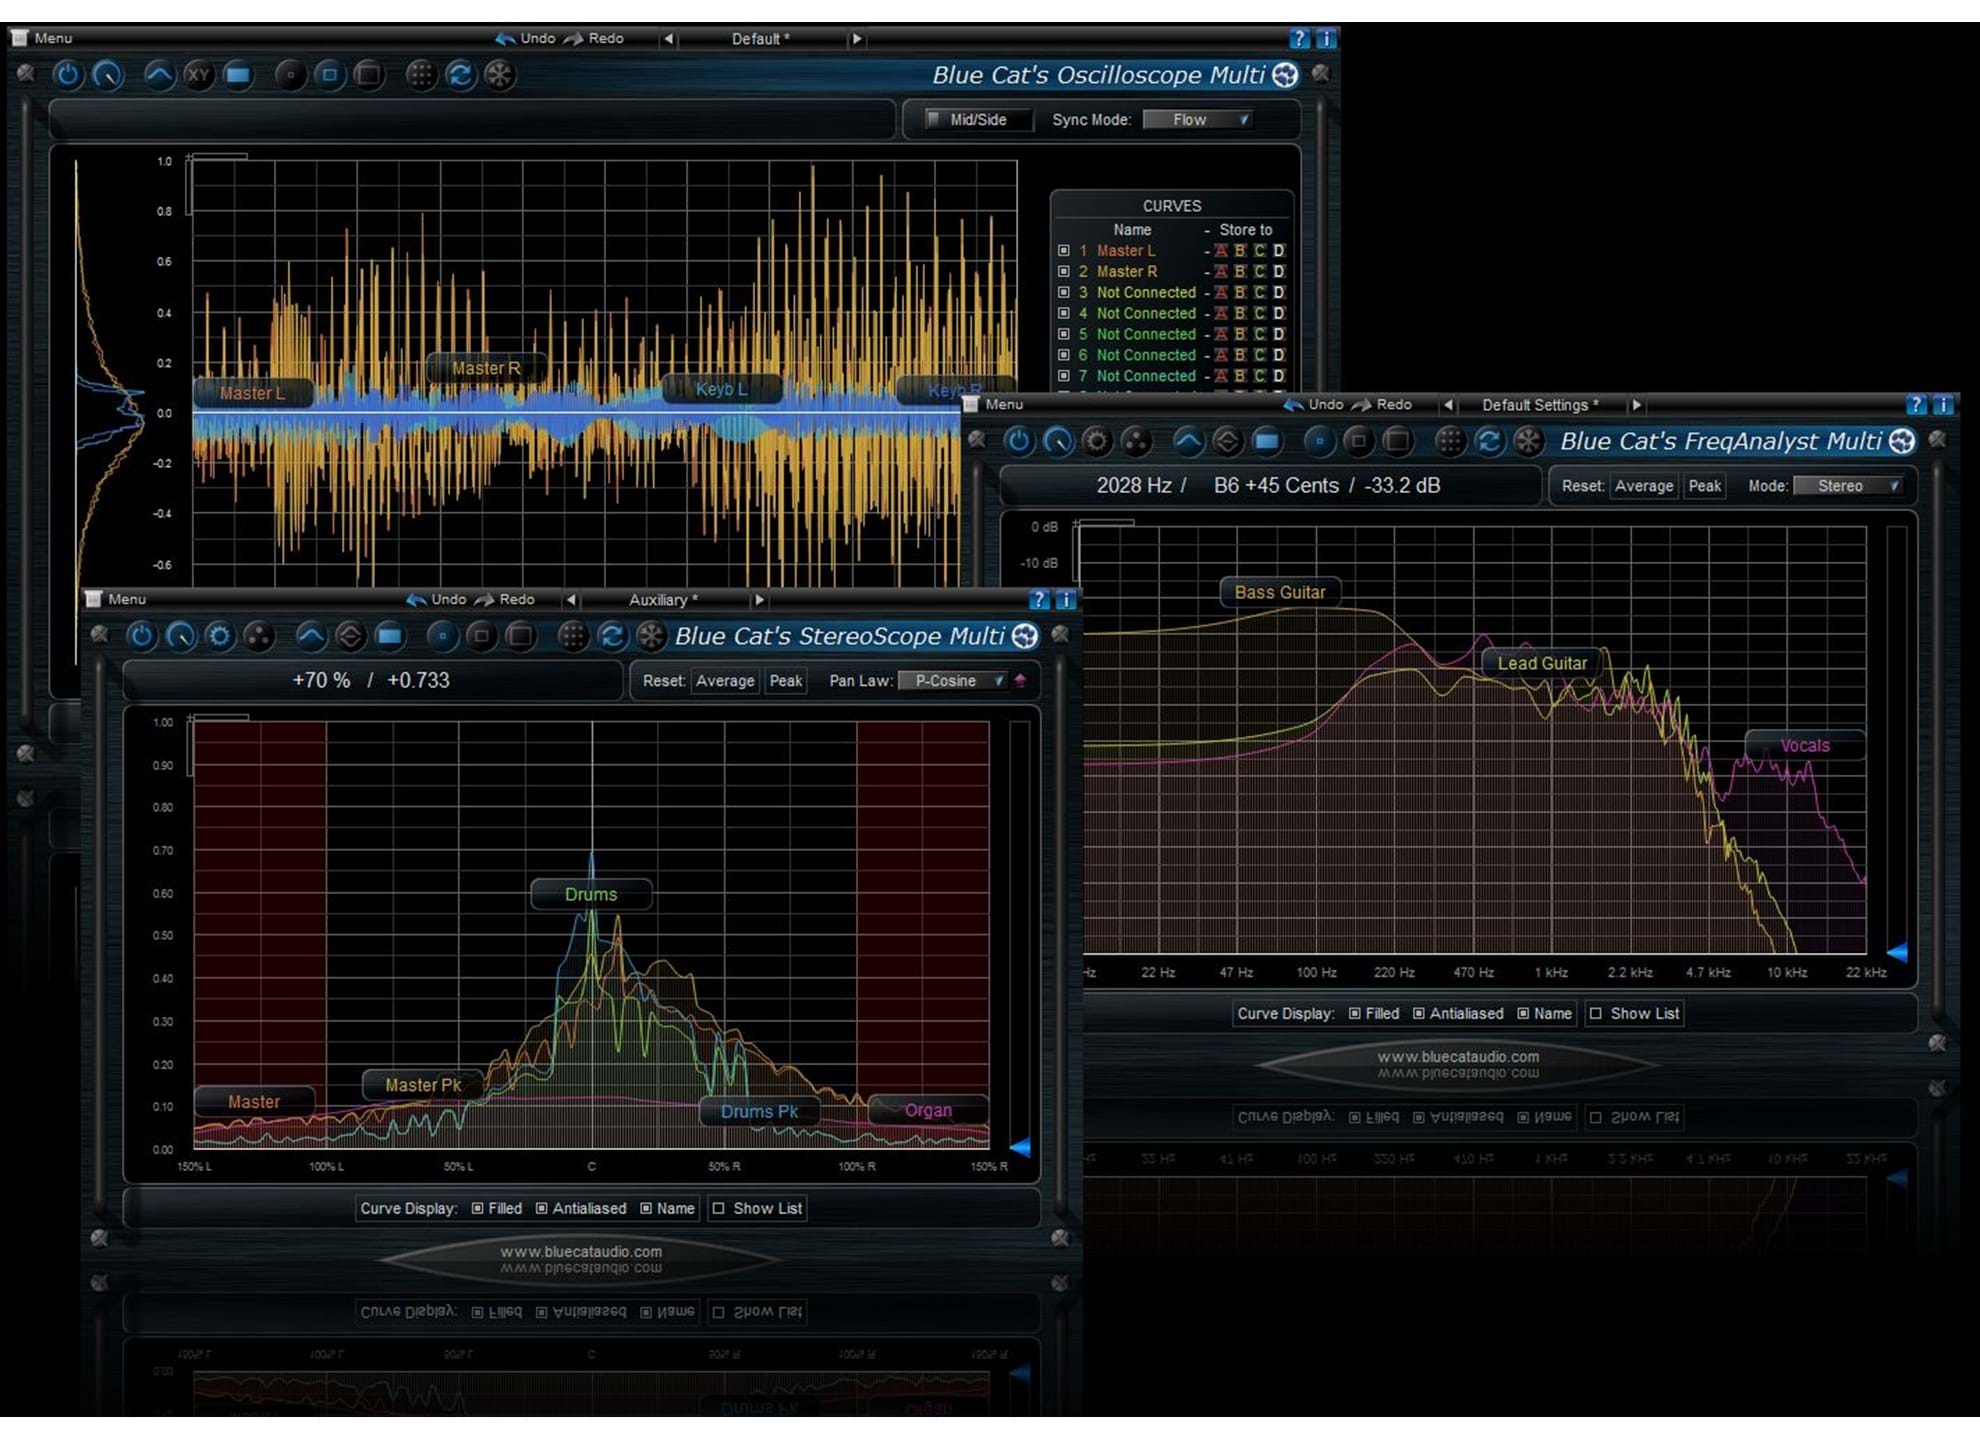Open the FreqAnalyst window Menu

(993, 404)
